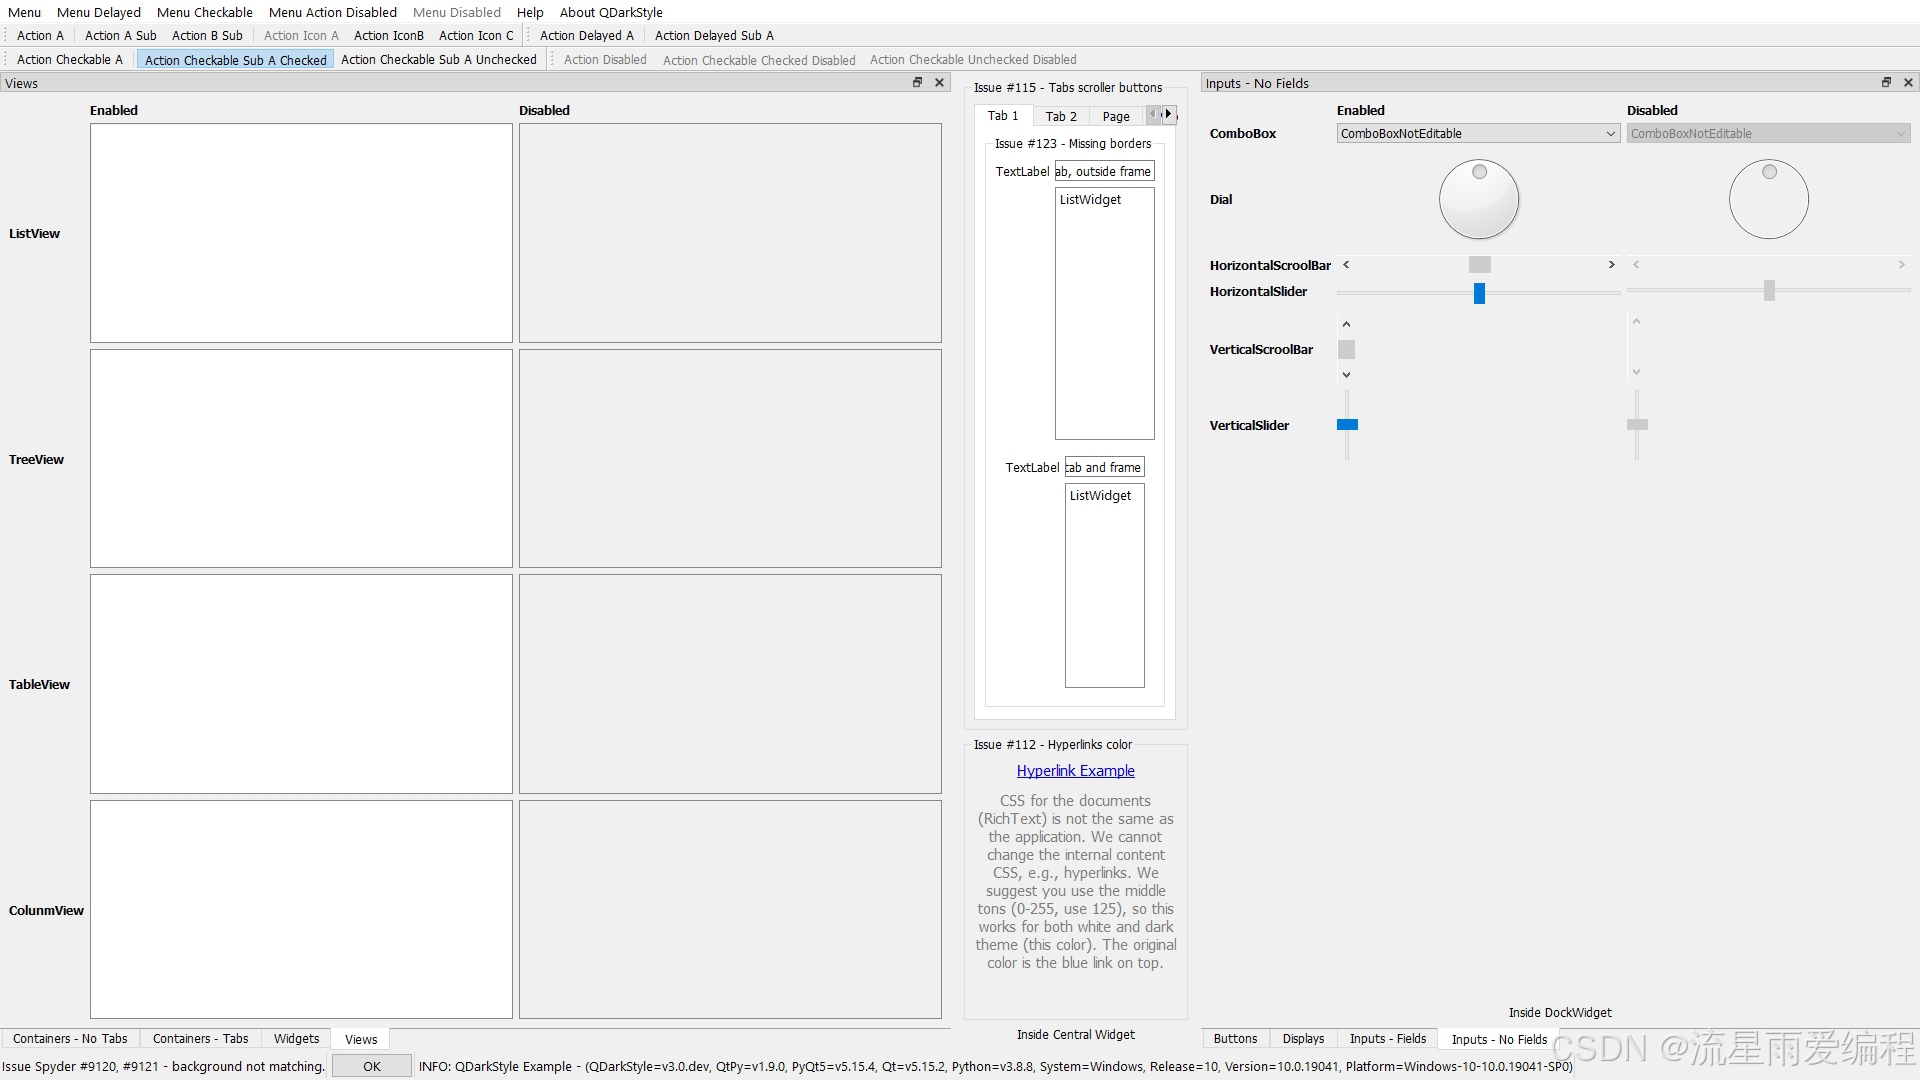The height and width of the screenshot is (1080, 1920).
Task: Float the Views dock panel
Action: (917, 83)
